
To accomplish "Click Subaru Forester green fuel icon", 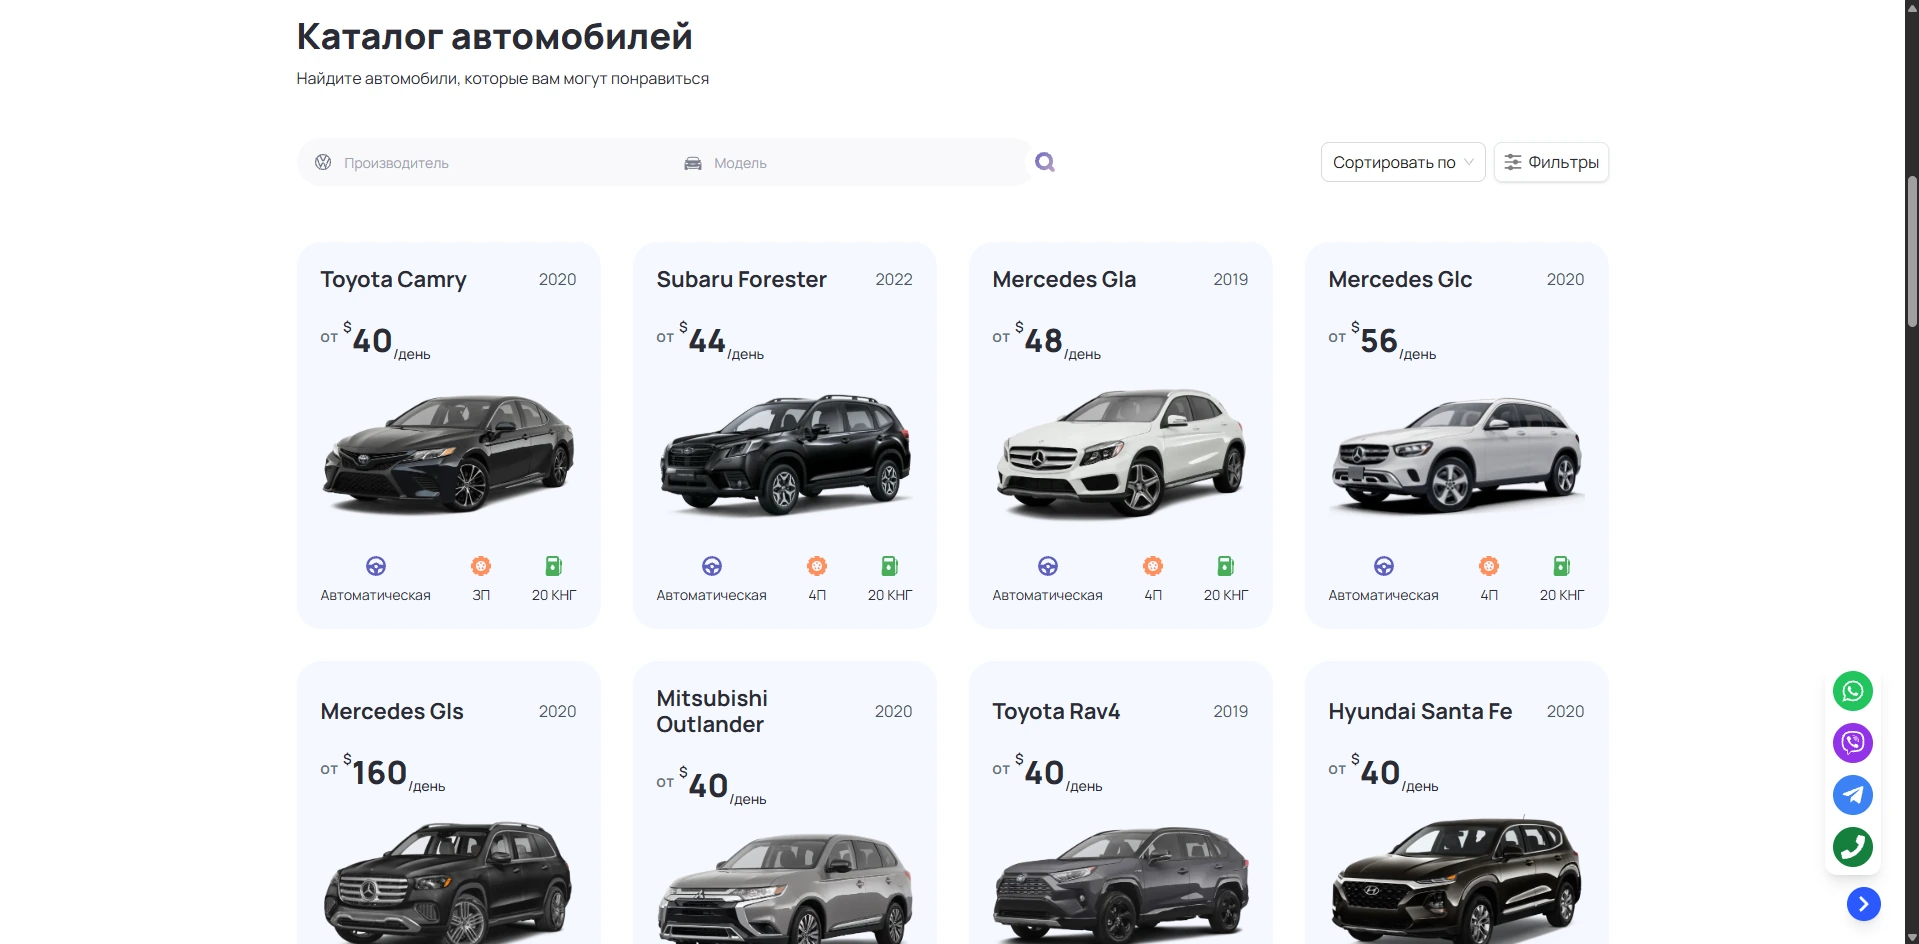I will pos(890,566).
